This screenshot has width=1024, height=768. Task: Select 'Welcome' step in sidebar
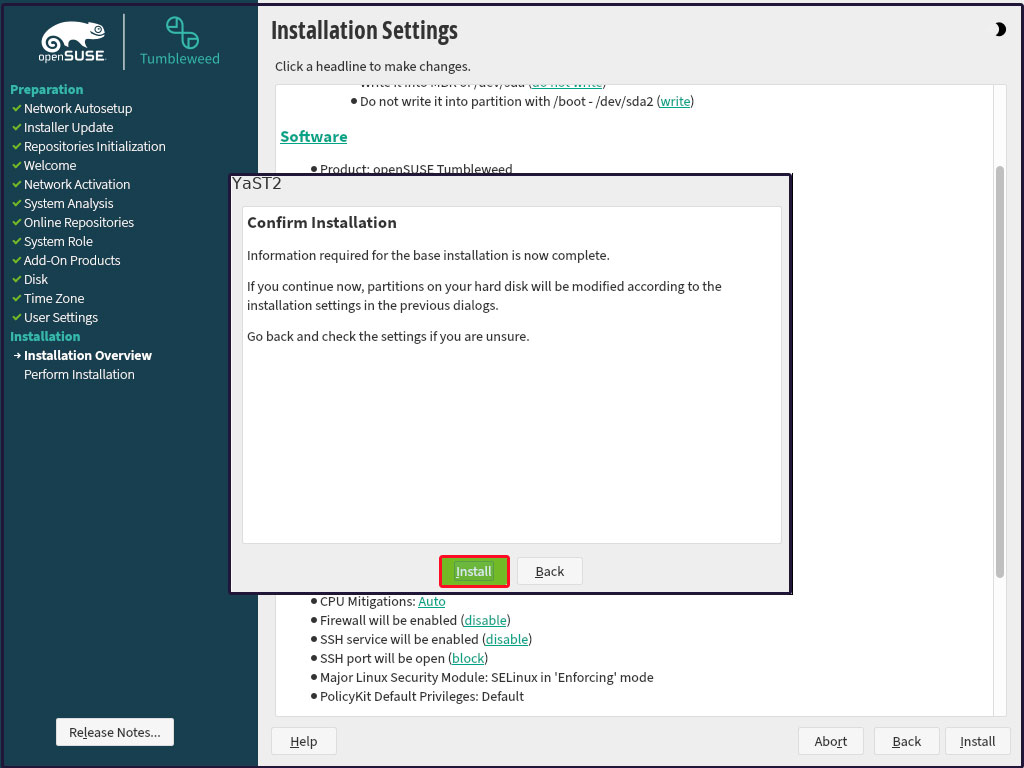point(50,165)
